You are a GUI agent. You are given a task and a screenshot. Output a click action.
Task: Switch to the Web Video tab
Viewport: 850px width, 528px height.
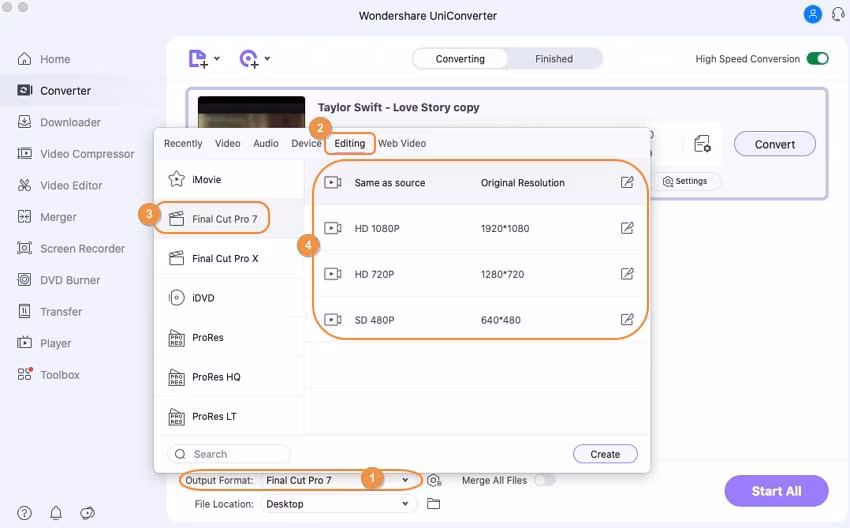402,143
